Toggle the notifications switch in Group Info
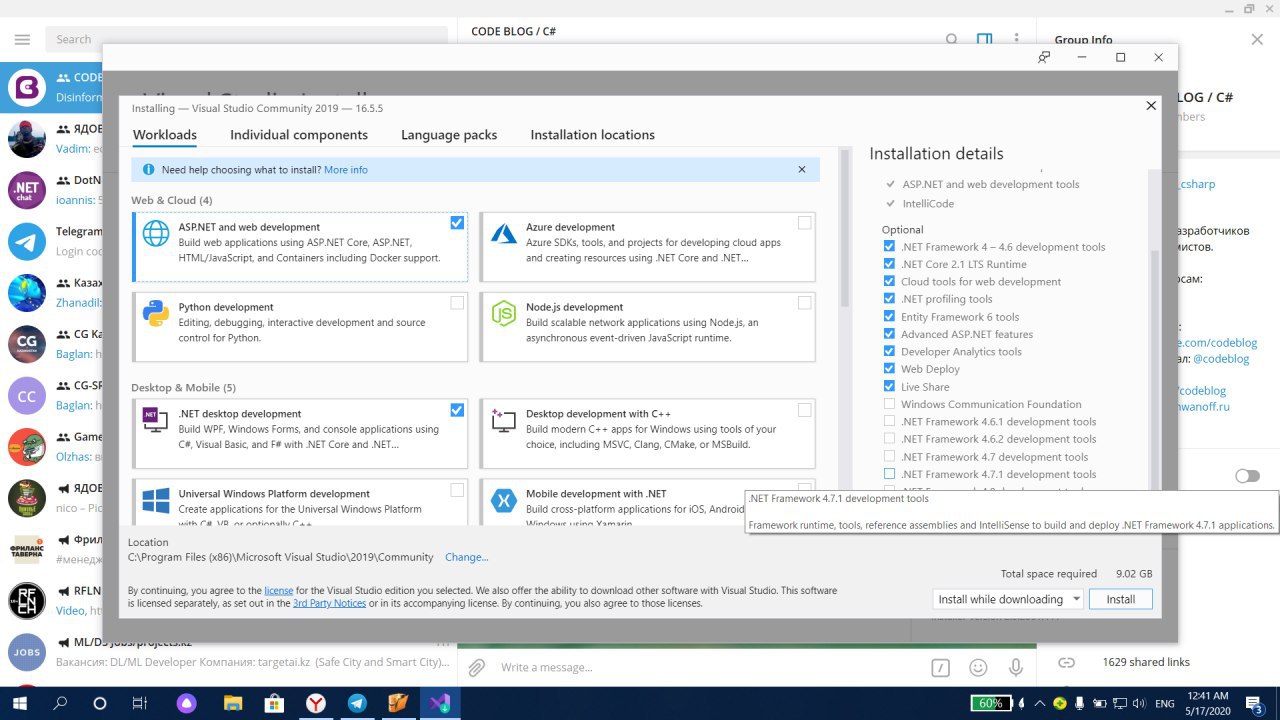 point(1247,476)
